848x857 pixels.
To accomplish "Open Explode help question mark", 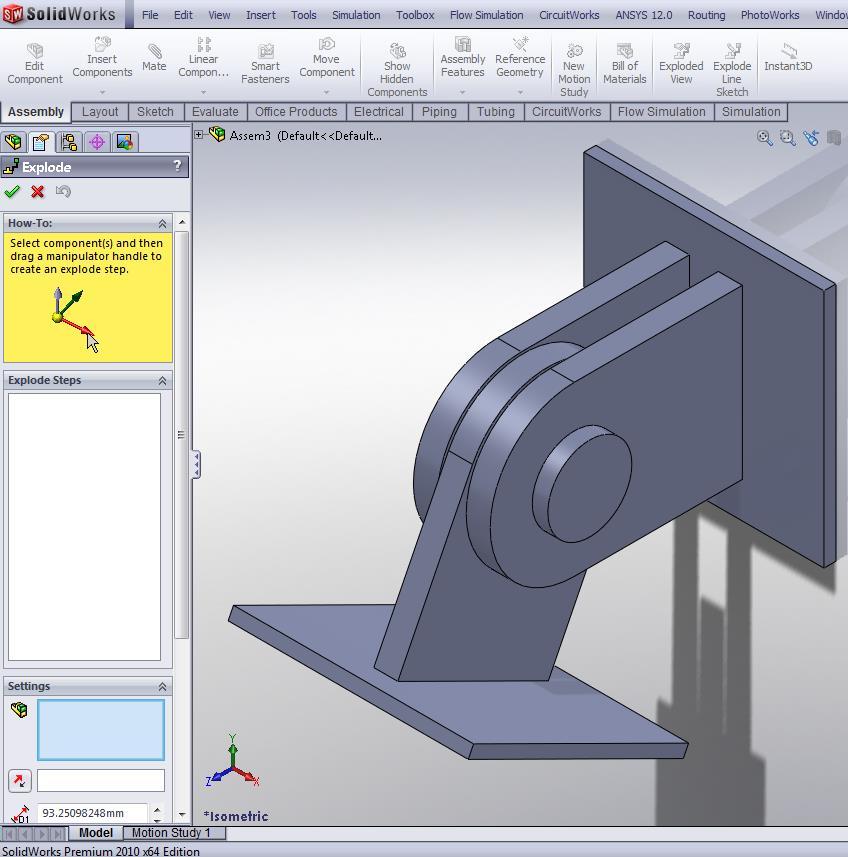I will click(177, 166).
